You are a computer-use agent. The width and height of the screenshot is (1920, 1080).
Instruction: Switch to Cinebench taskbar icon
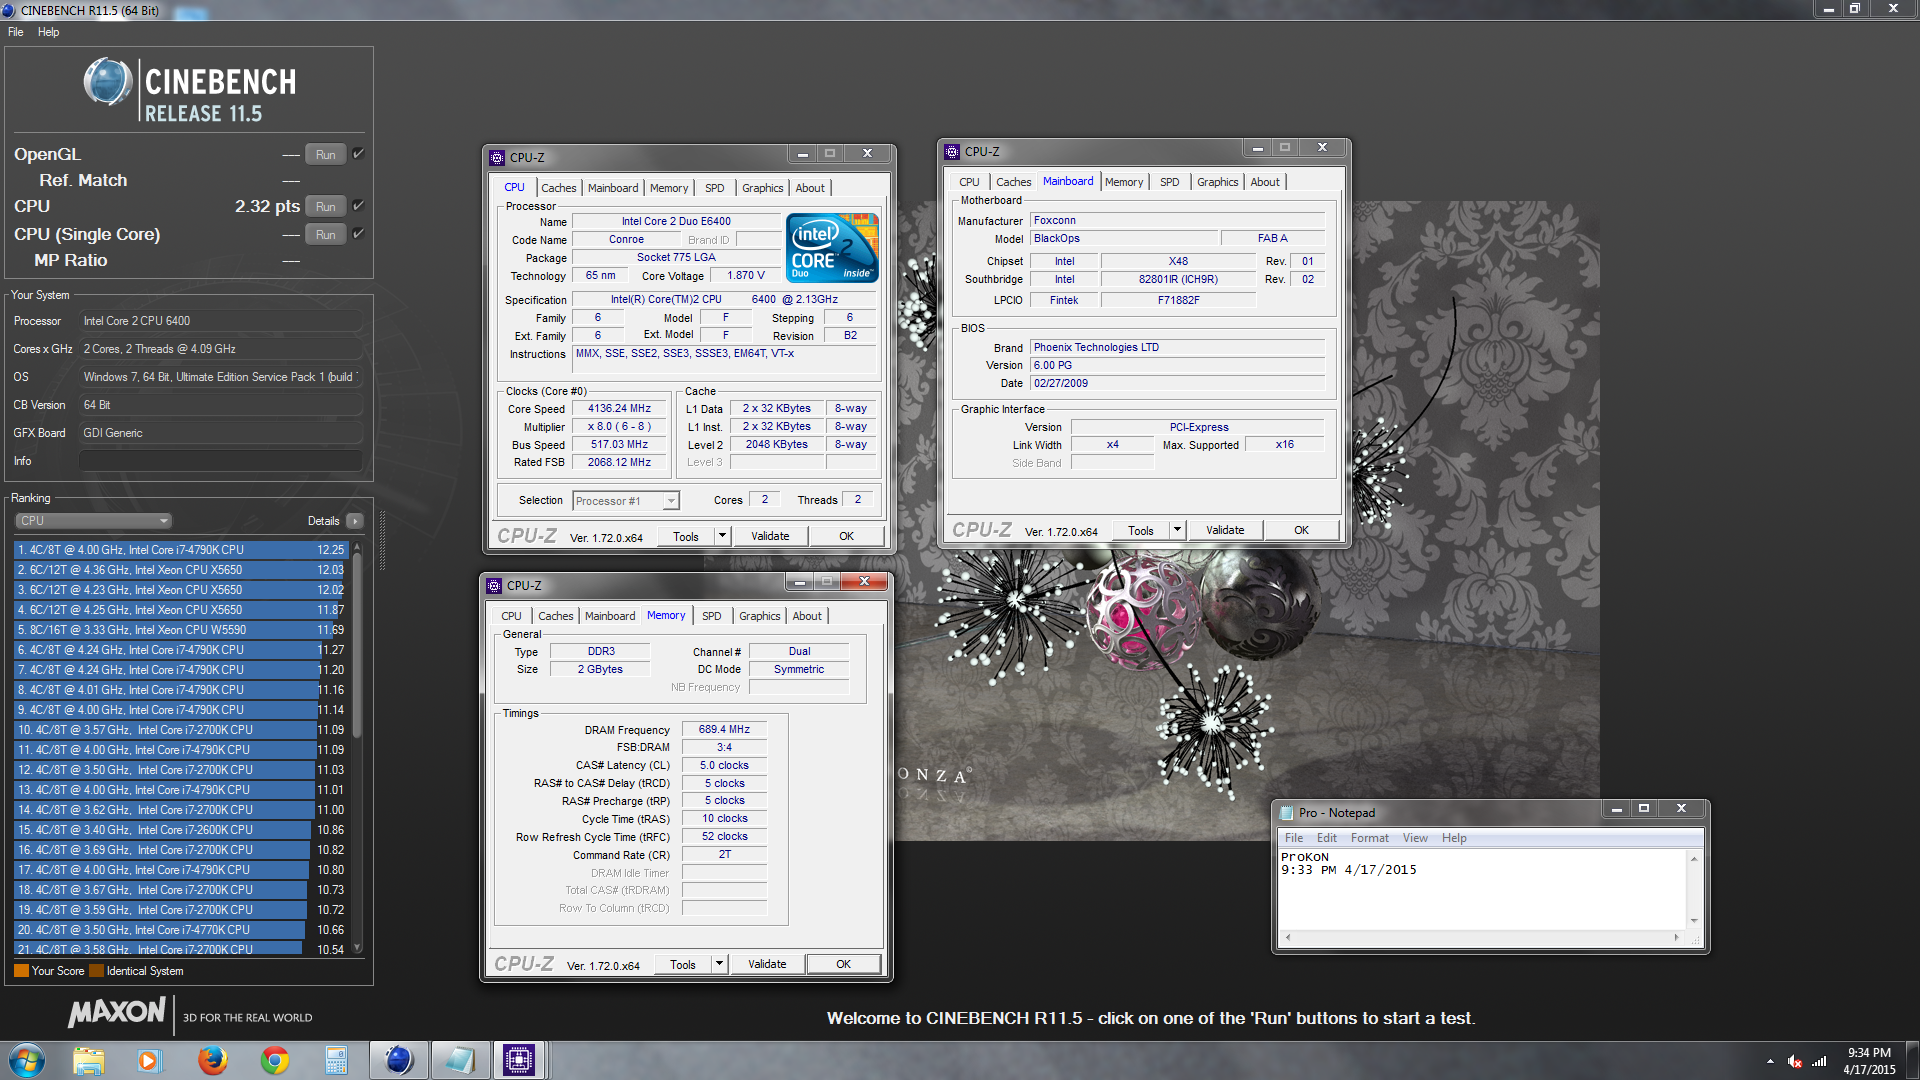(398, 1060)
